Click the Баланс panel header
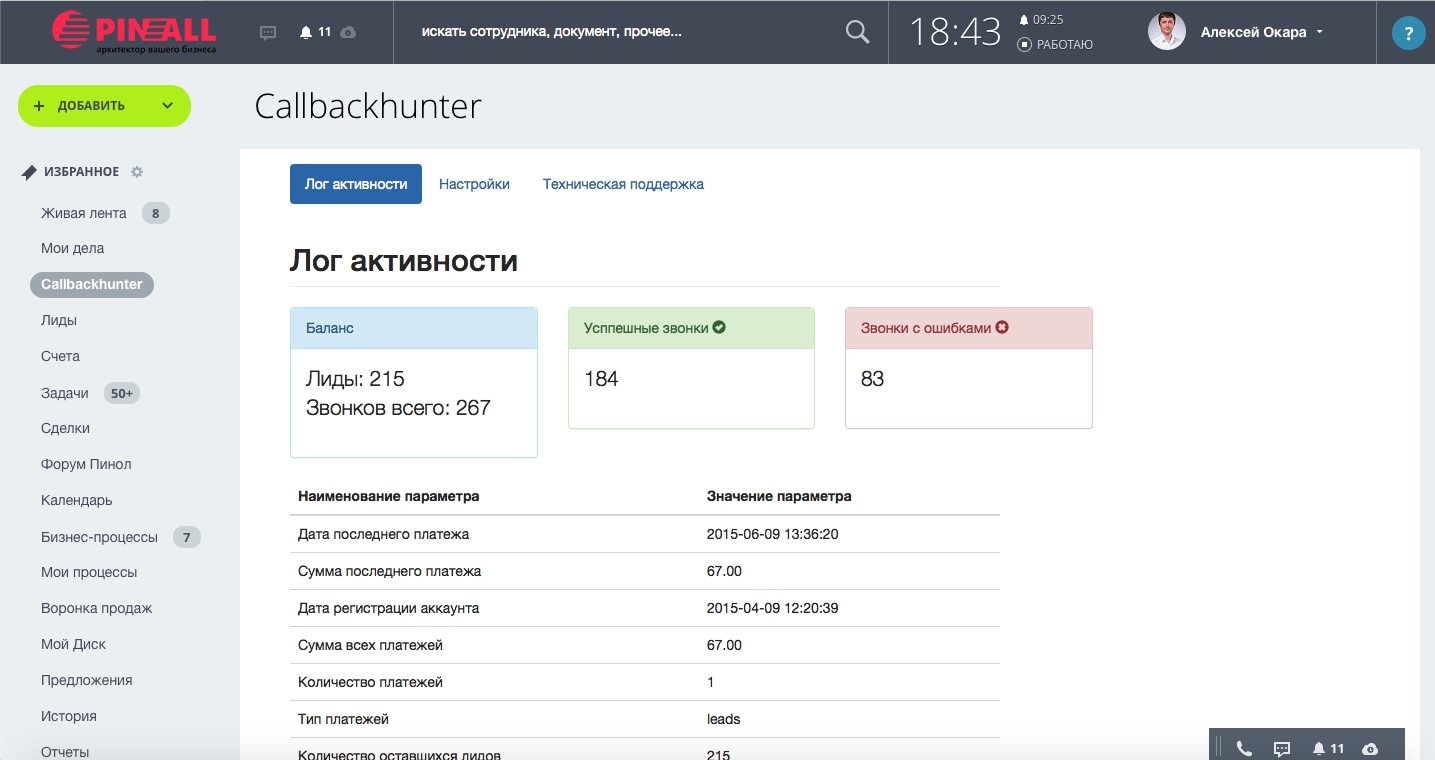 click(x=414, y=328)
